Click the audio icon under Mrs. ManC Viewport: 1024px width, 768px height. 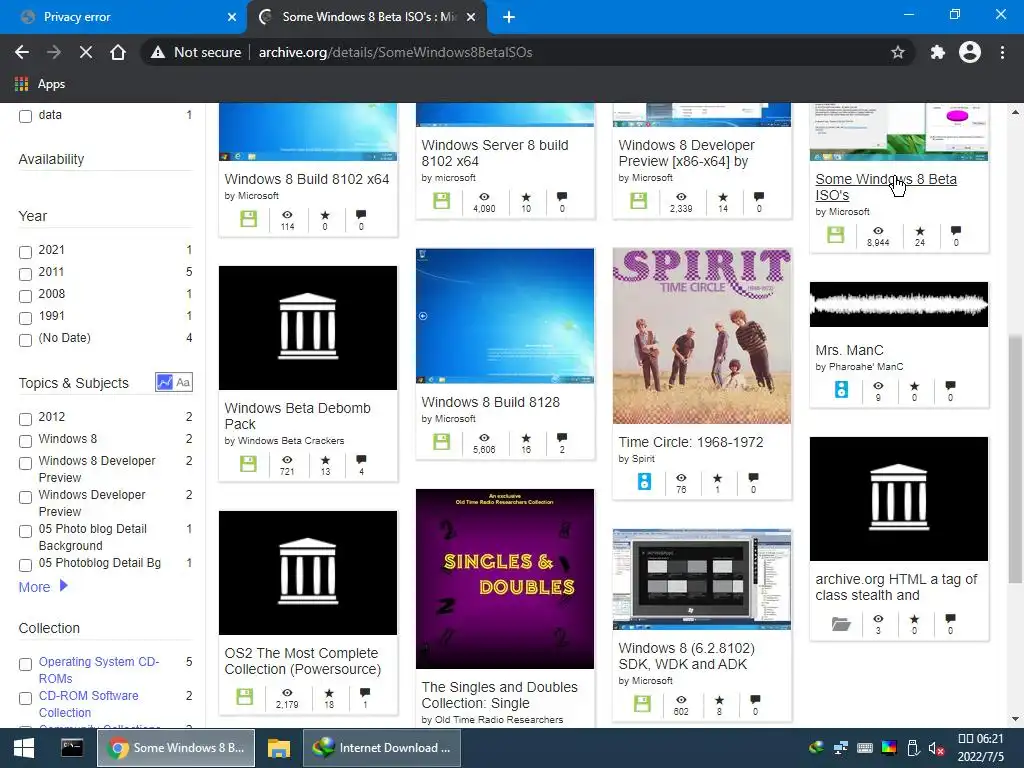point(841,389)
